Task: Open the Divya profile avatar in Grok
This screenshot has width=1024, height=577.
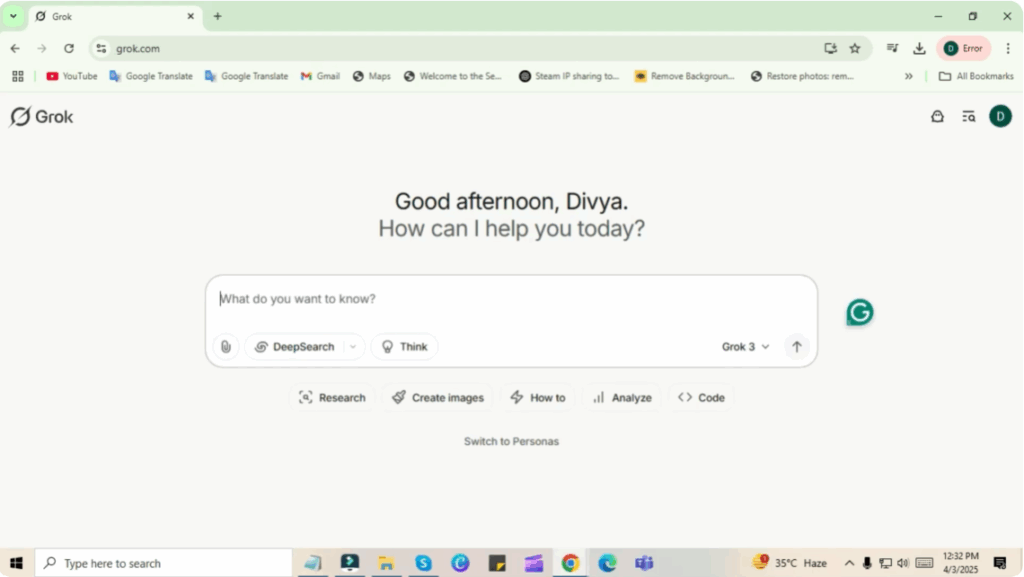Action: pos(1000,117)
